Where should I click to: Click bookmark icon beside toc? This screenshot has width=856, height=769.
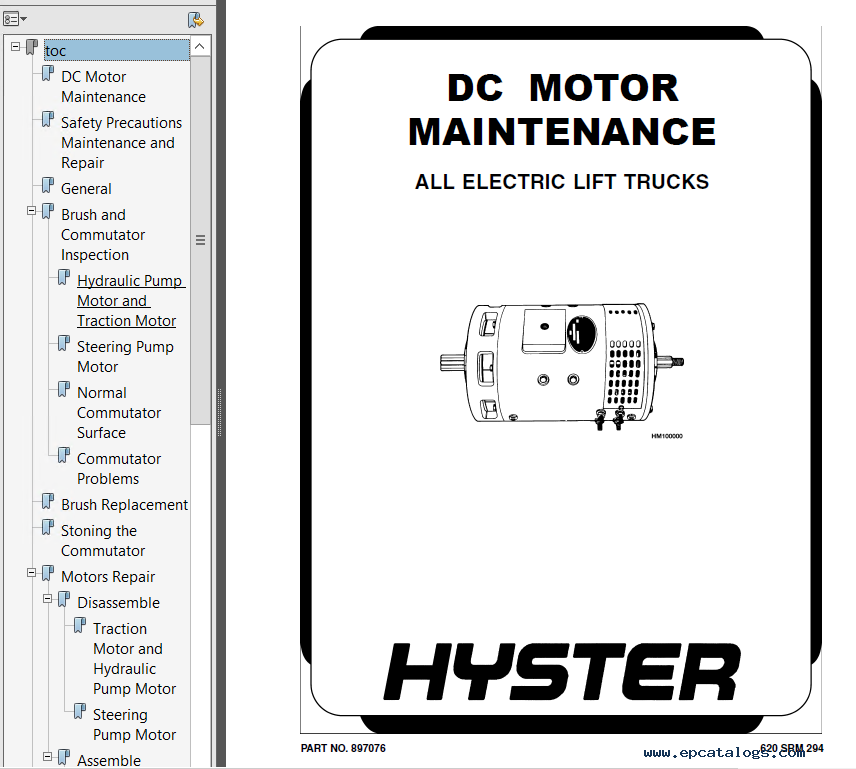pyautogui.click(x=32, y=47)
